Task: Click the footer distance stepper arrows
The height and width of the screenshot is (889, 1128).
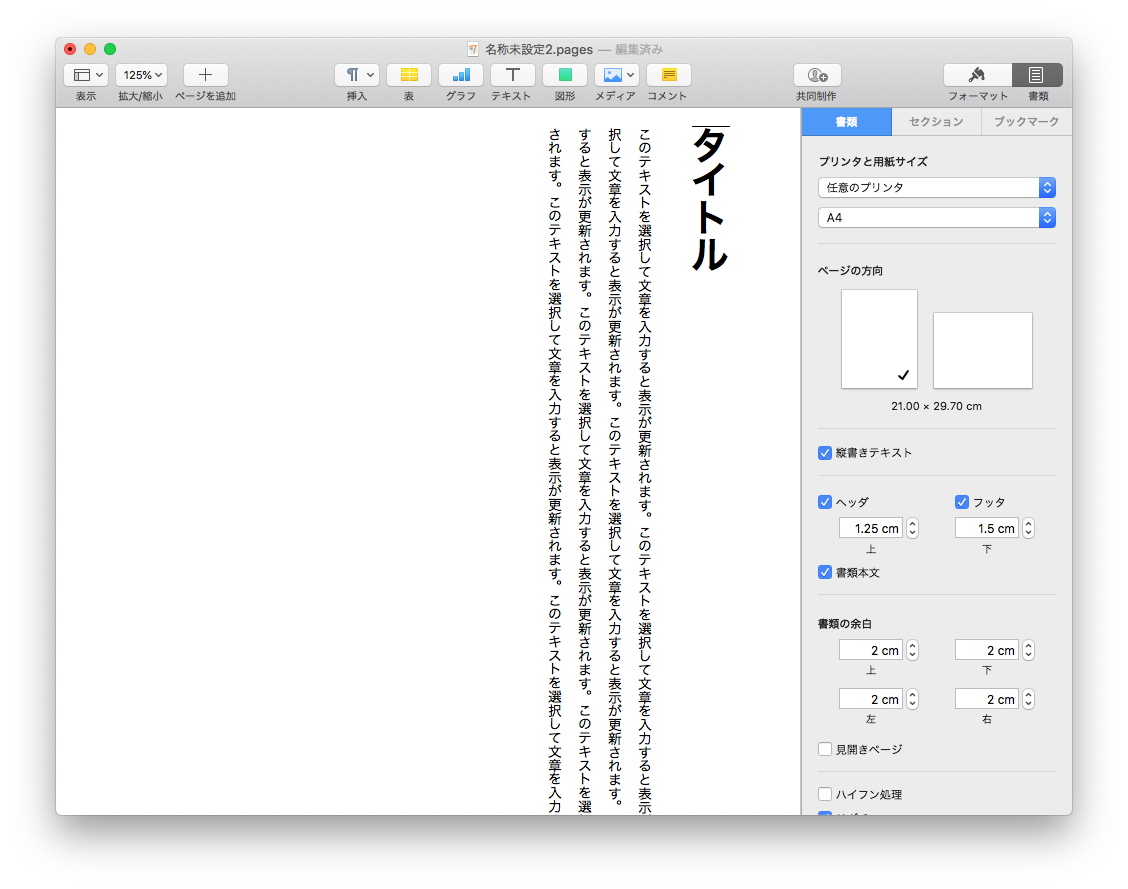Action: click(x=1028, y=528)
